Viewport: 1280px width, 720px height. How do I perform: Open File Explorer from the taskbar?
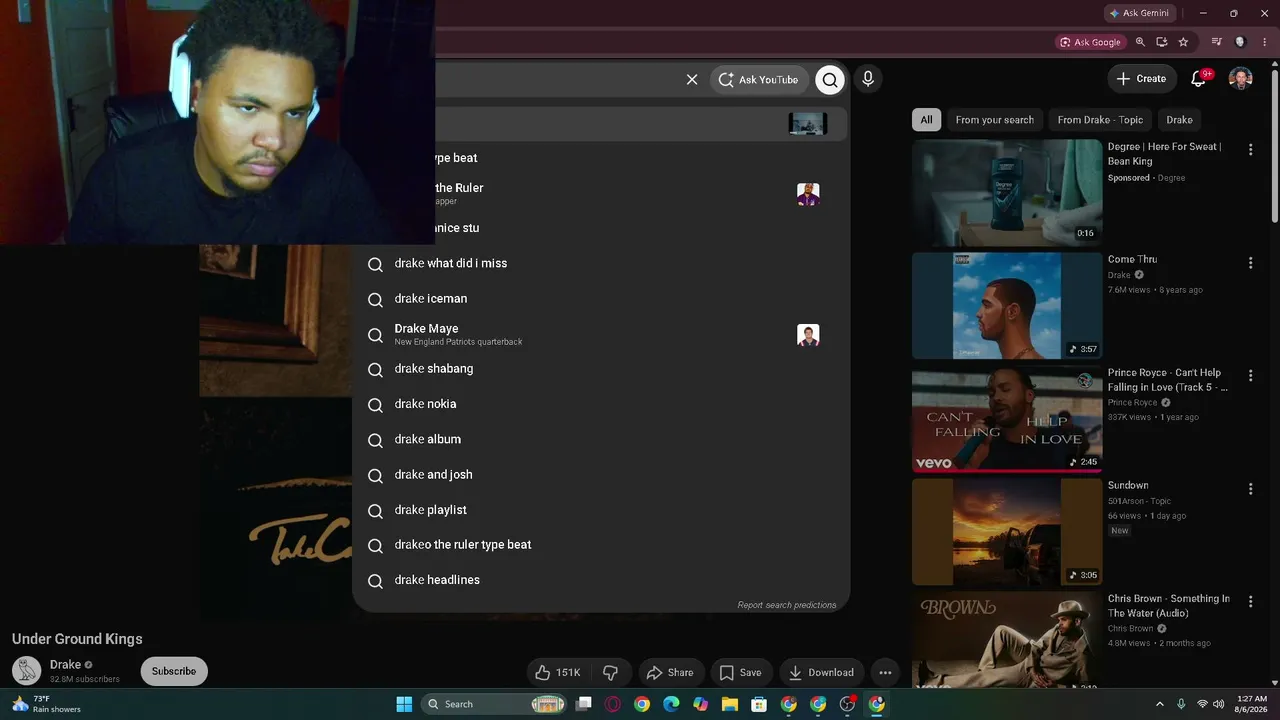(x=730, y=704)
